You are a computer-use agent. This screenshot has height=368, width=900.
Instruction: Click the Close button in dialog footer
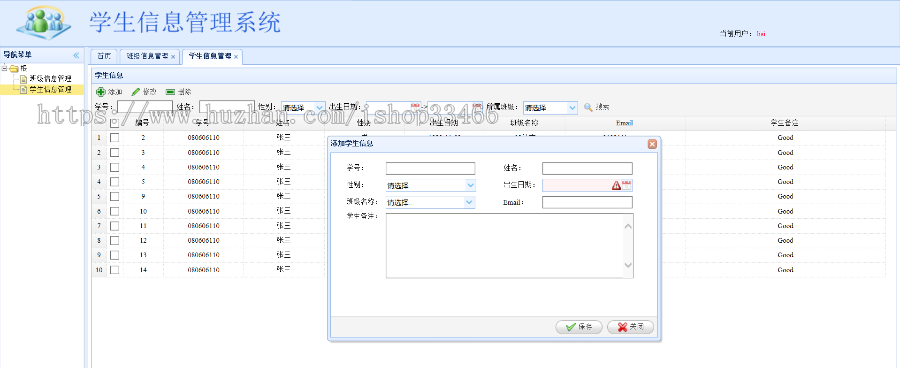click(630, 327)
